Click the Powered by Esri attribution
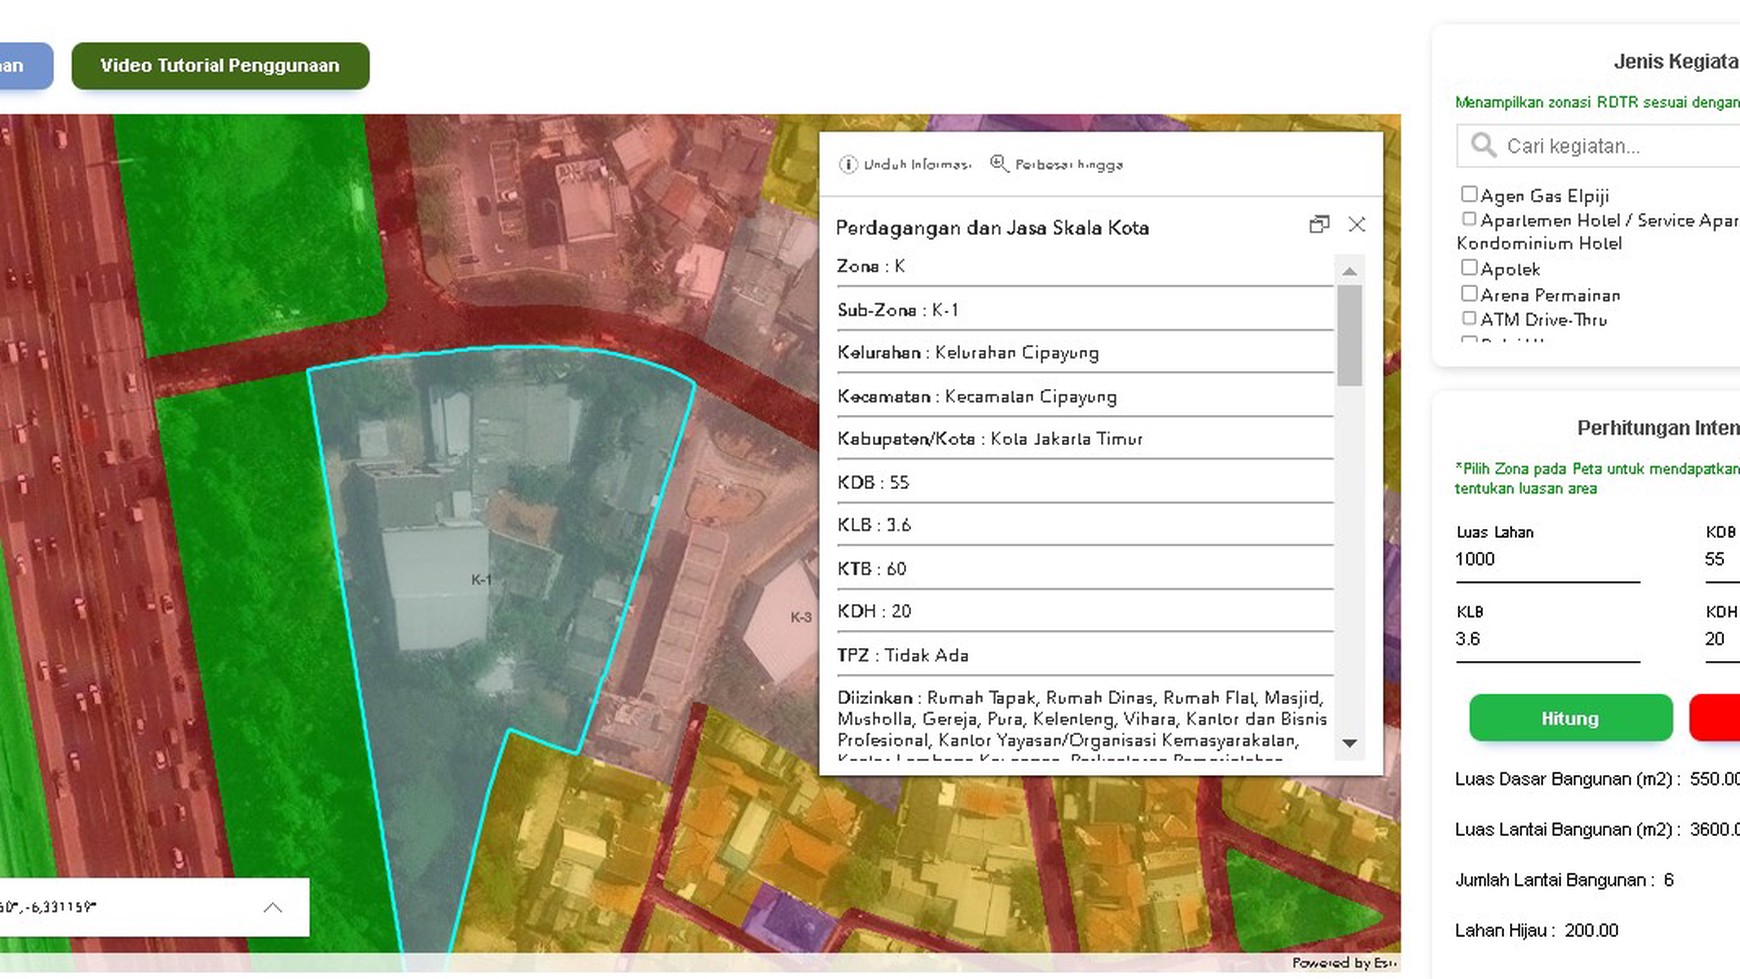This screenshot has width=1740, height=979. pos(1344,963)
